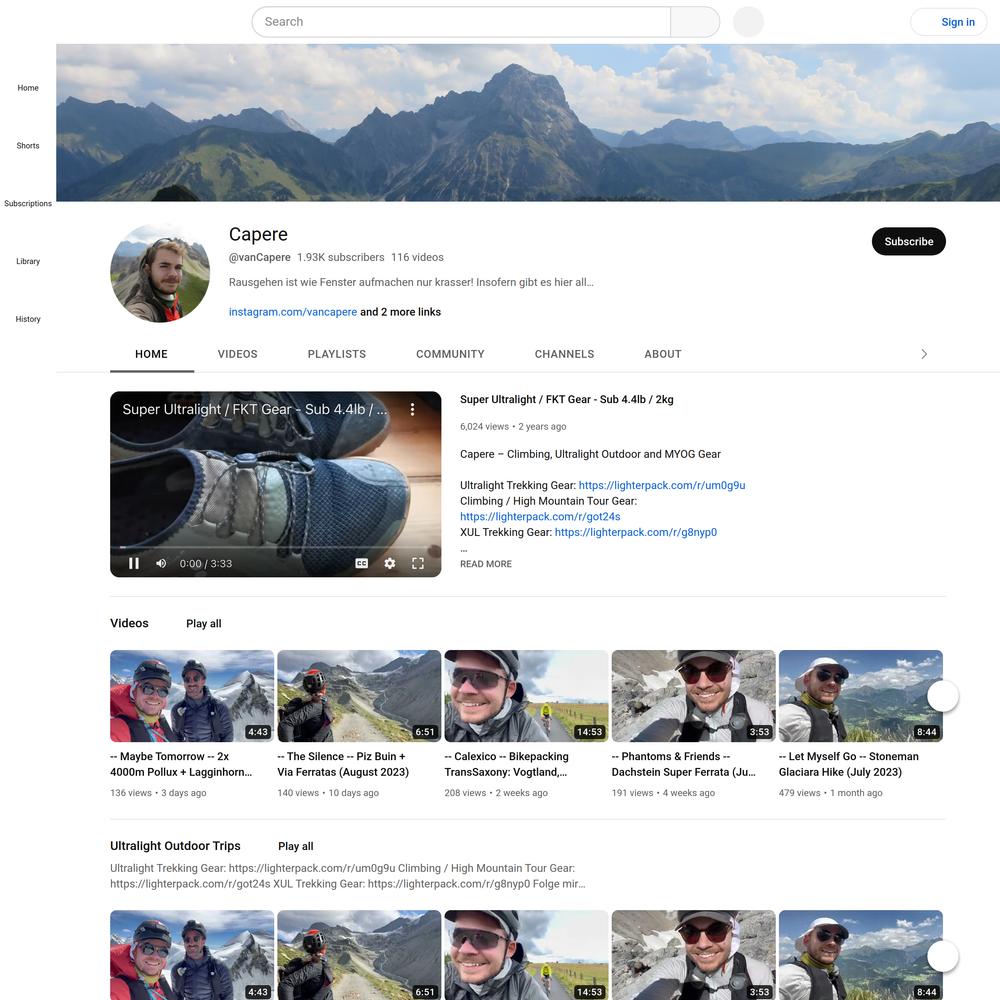Subscribe to the Capere channel
This screenshot has height=1000, width=1000.
(x=908, y=241)
